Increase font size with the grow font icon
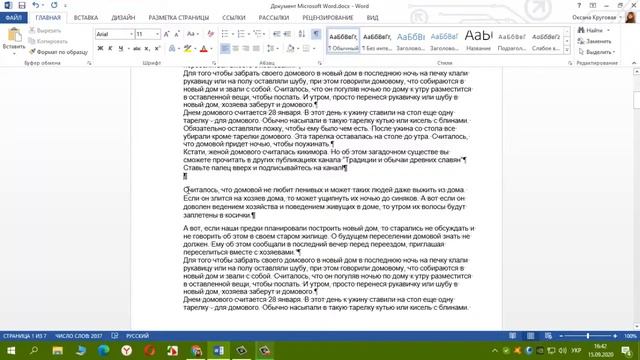This screenshot has height=360, width=640. (167, 34)
